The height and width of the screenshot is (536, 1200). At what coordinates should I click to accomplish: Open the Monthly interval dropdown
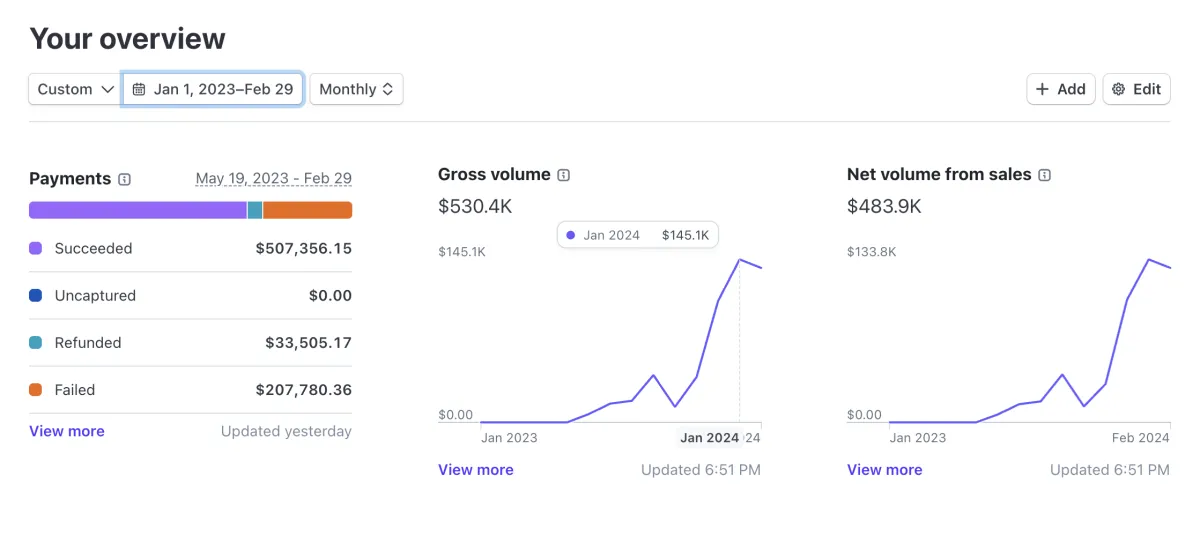point(356,89)
